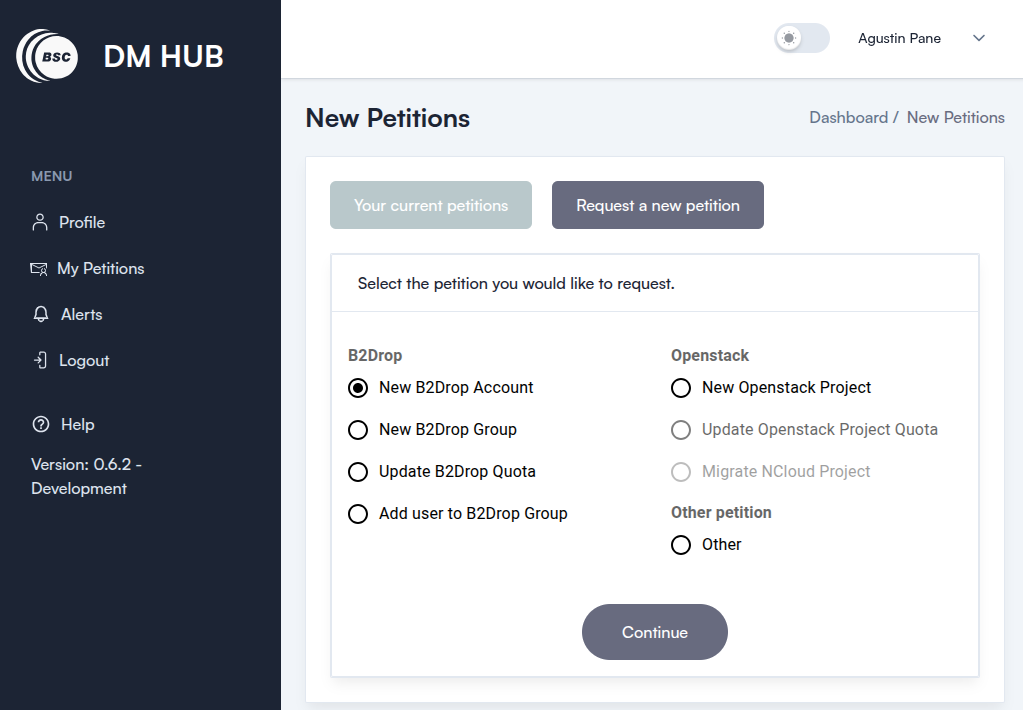Click the Openstack section heading
The height and width of the screenshot is (710, 1023).
(x=710, y=356)
